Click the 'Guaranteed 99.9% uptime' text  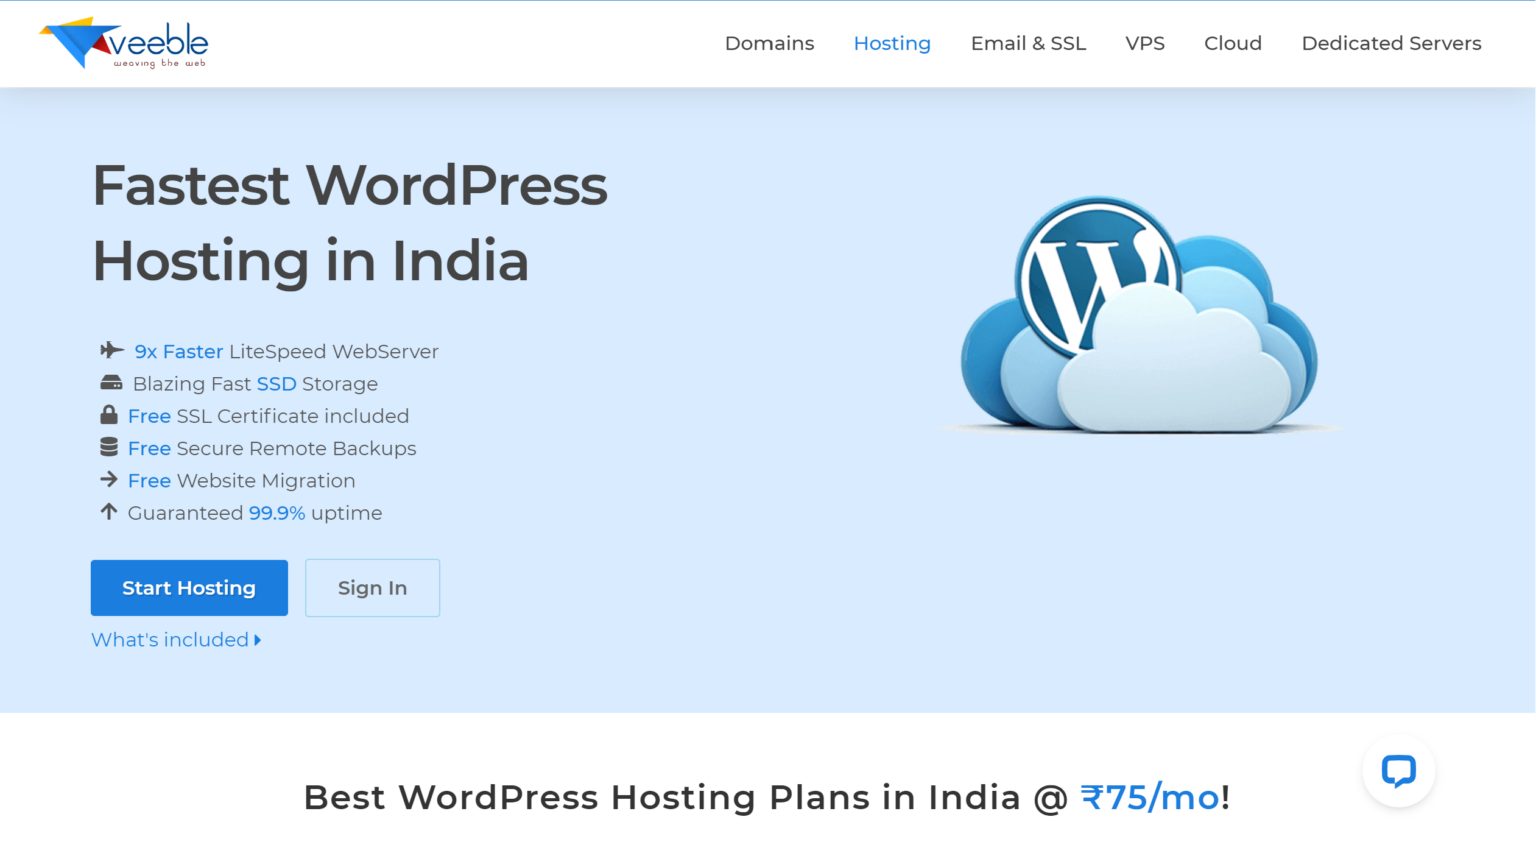(255, 513)
